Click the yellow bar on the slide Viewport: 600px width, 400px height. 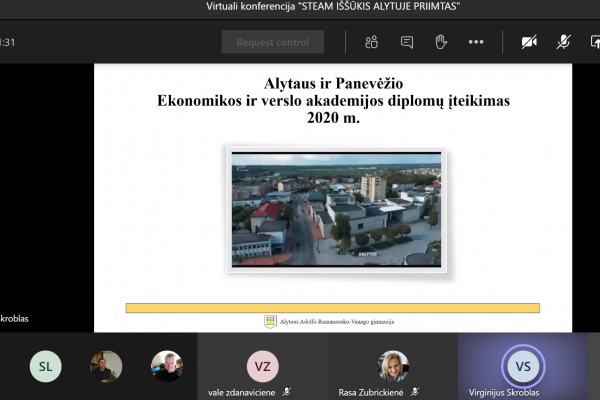pyautogui.click(x=333, y=308)
